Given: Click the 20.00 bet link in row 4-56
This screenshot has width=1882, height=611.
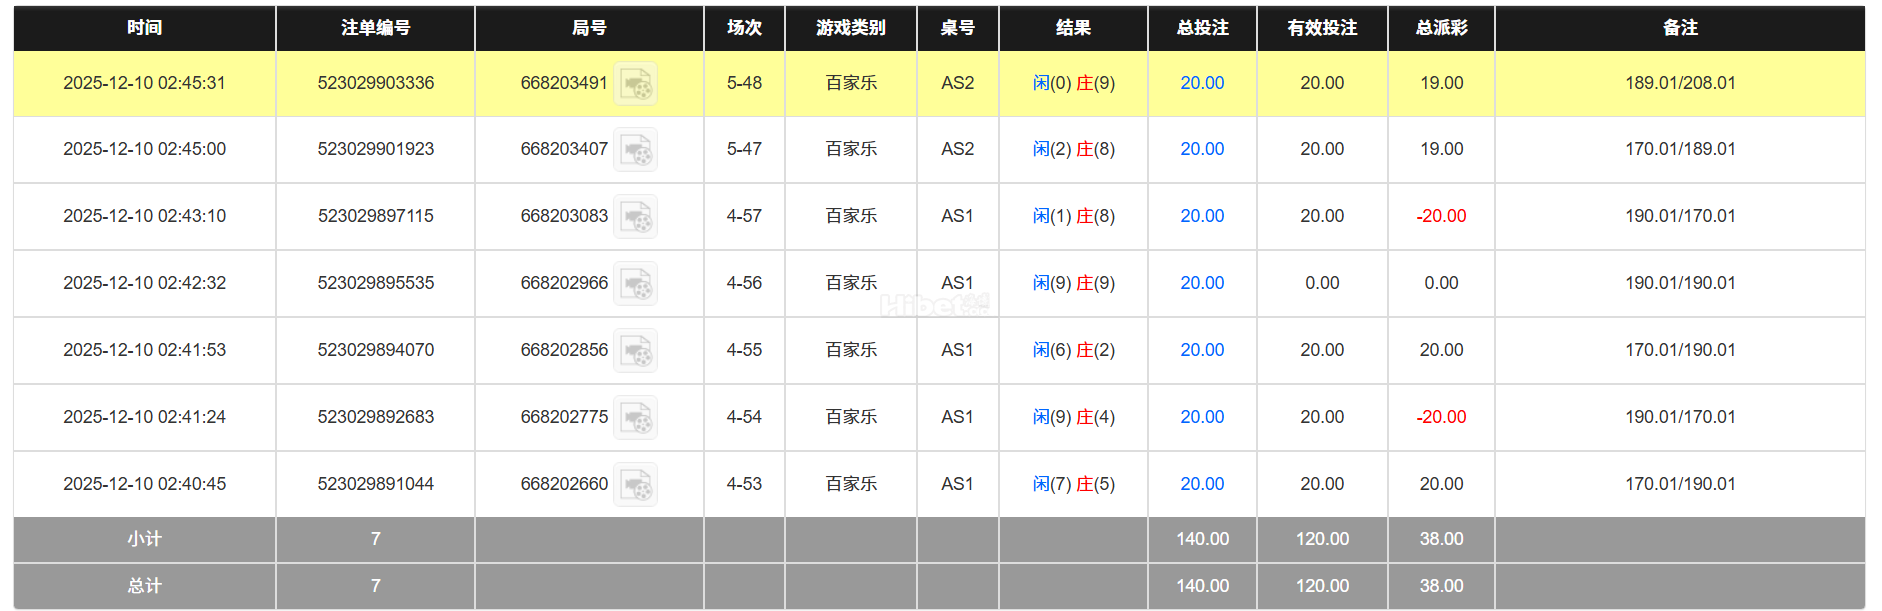Looking at the screenshot, I should click(1202, 283).
